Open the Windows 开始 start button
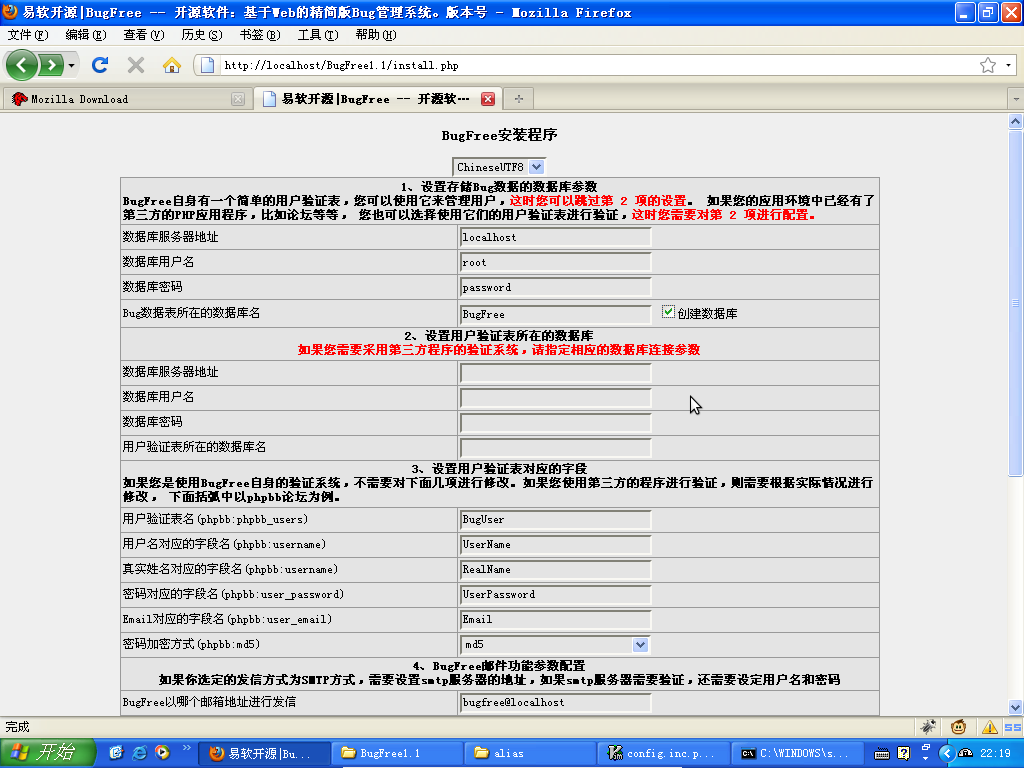 [48, 752]
